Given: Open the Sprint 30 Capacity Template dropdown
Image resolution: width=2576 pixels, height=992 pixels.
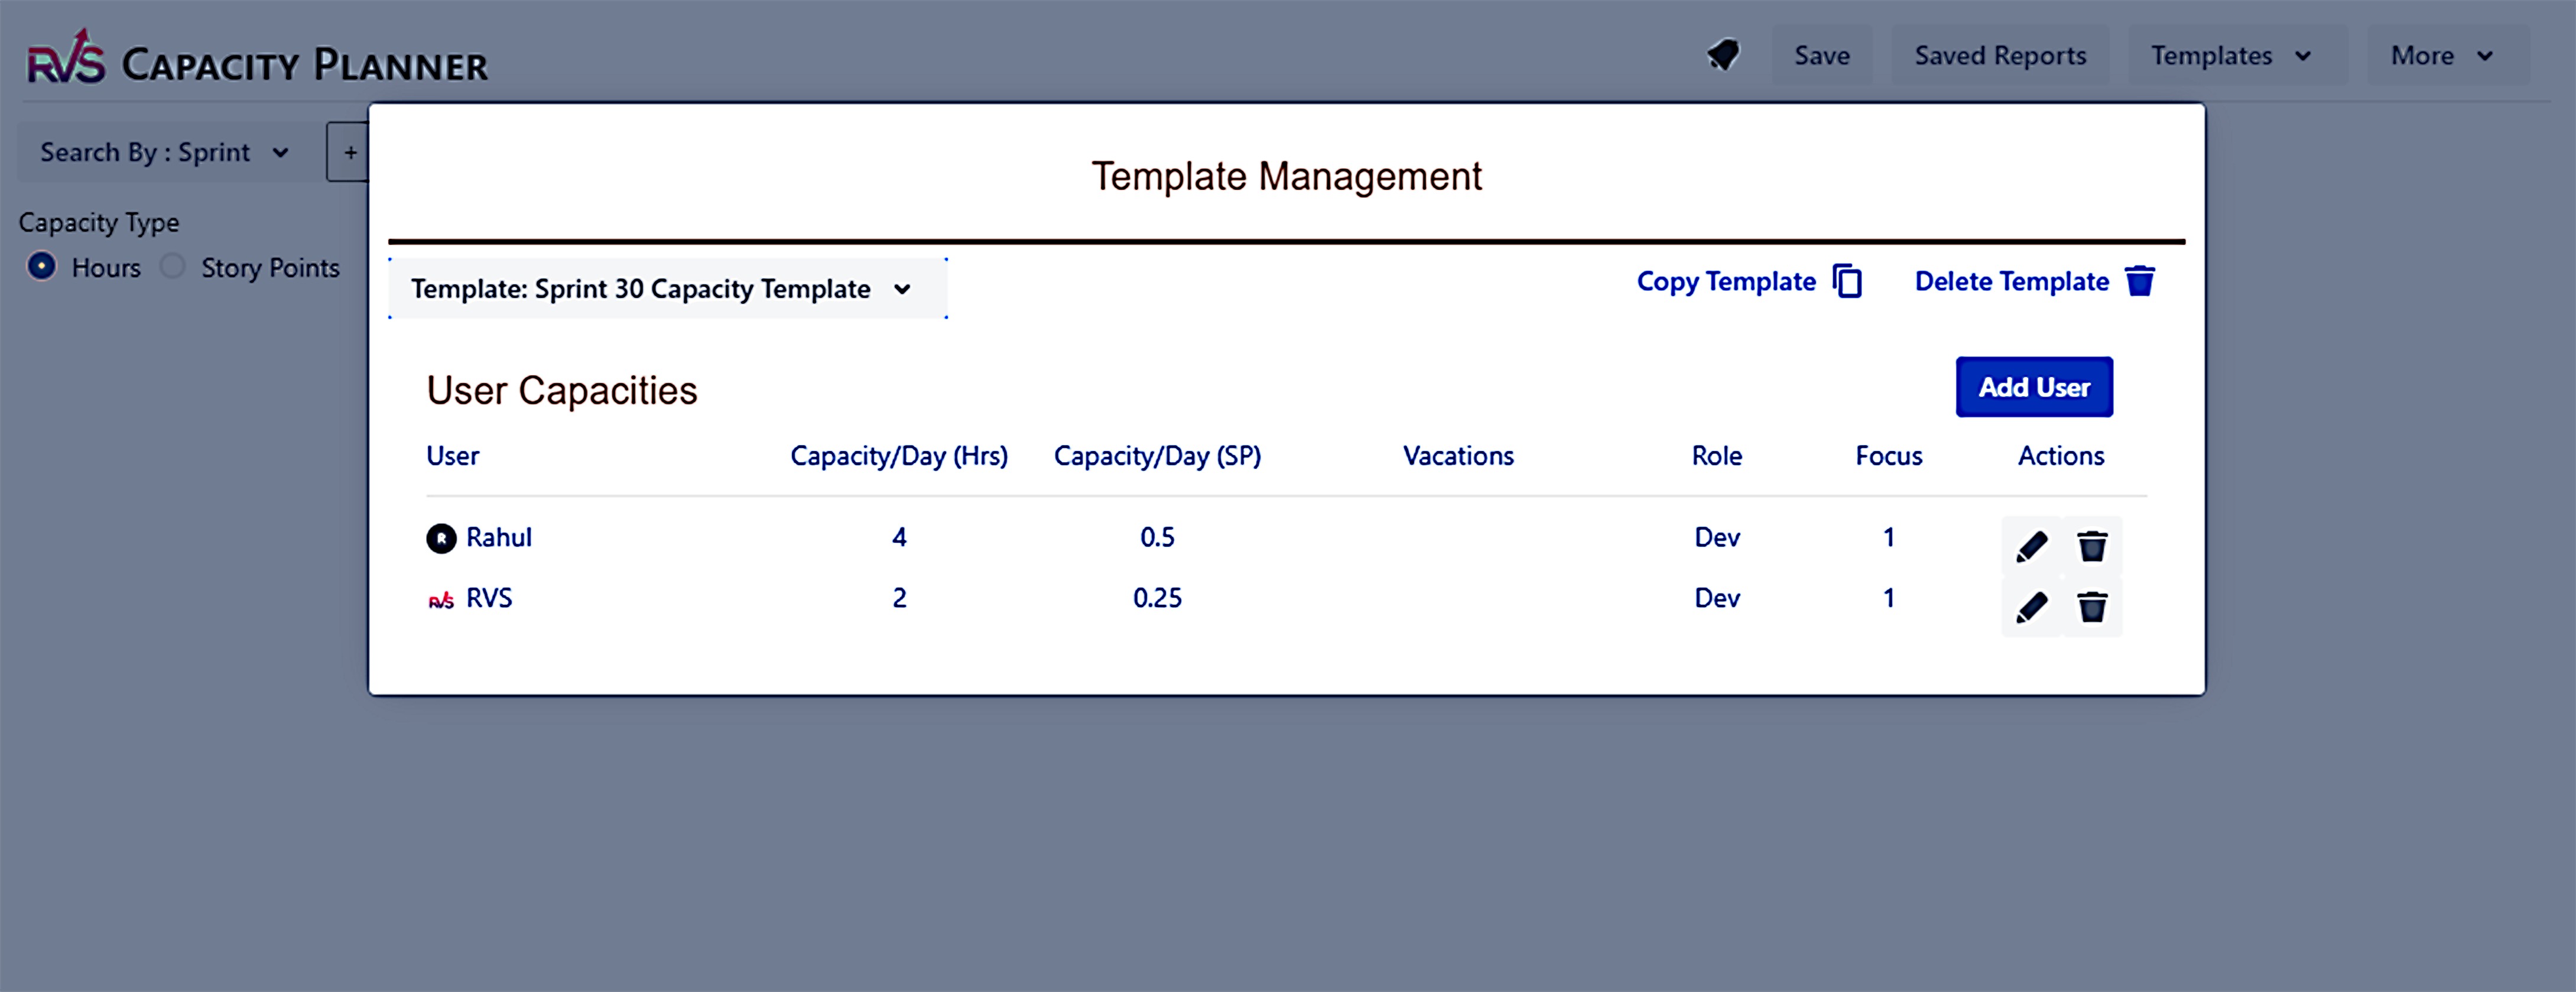Looking at the screenshot, I should (x=666, y=289).
